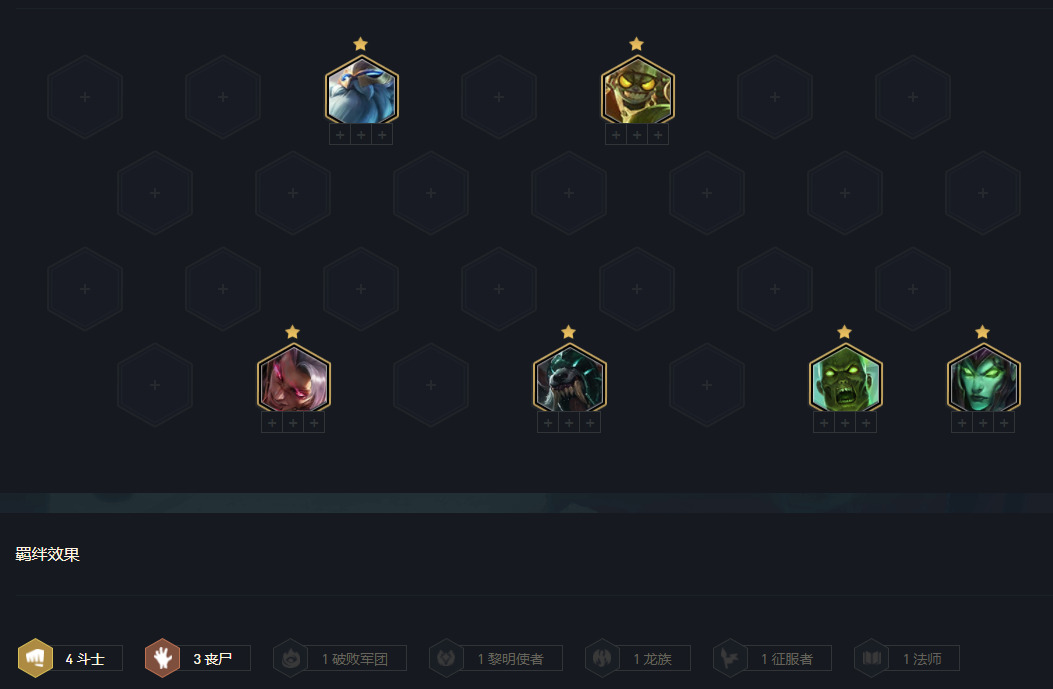Open the 1 黎明使者 trait badge
Screen dimensions: 1053x689
click(496, 658)
